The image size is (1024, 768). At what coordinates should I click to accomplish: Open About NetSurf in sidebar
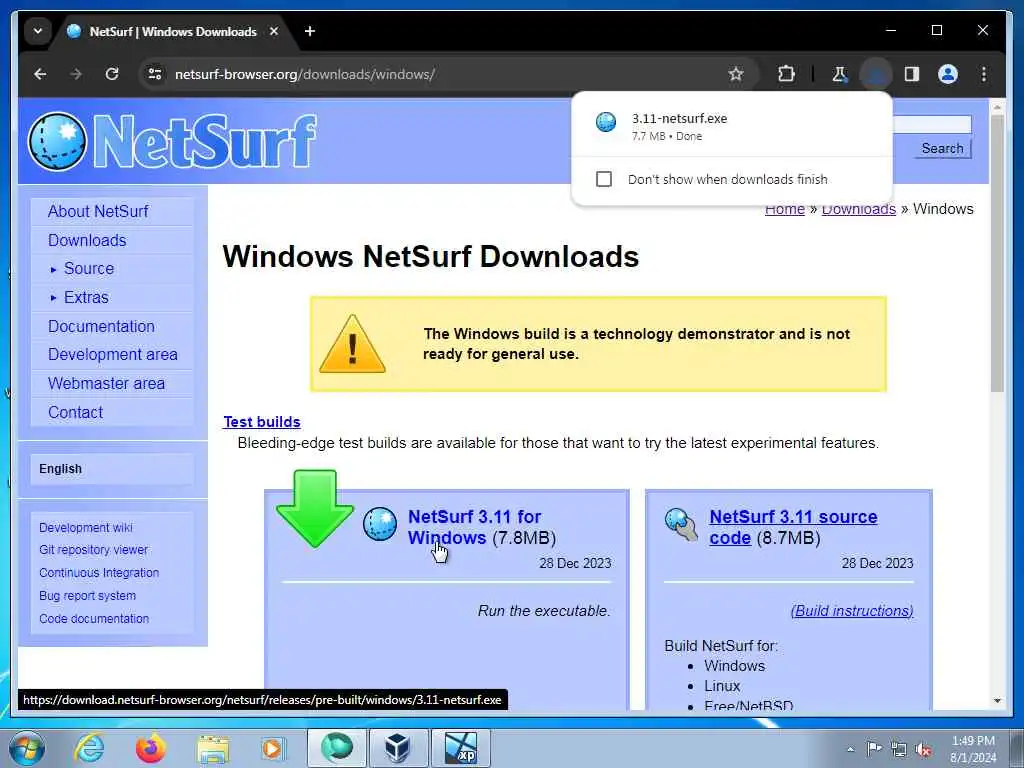(x=98, y=212)
